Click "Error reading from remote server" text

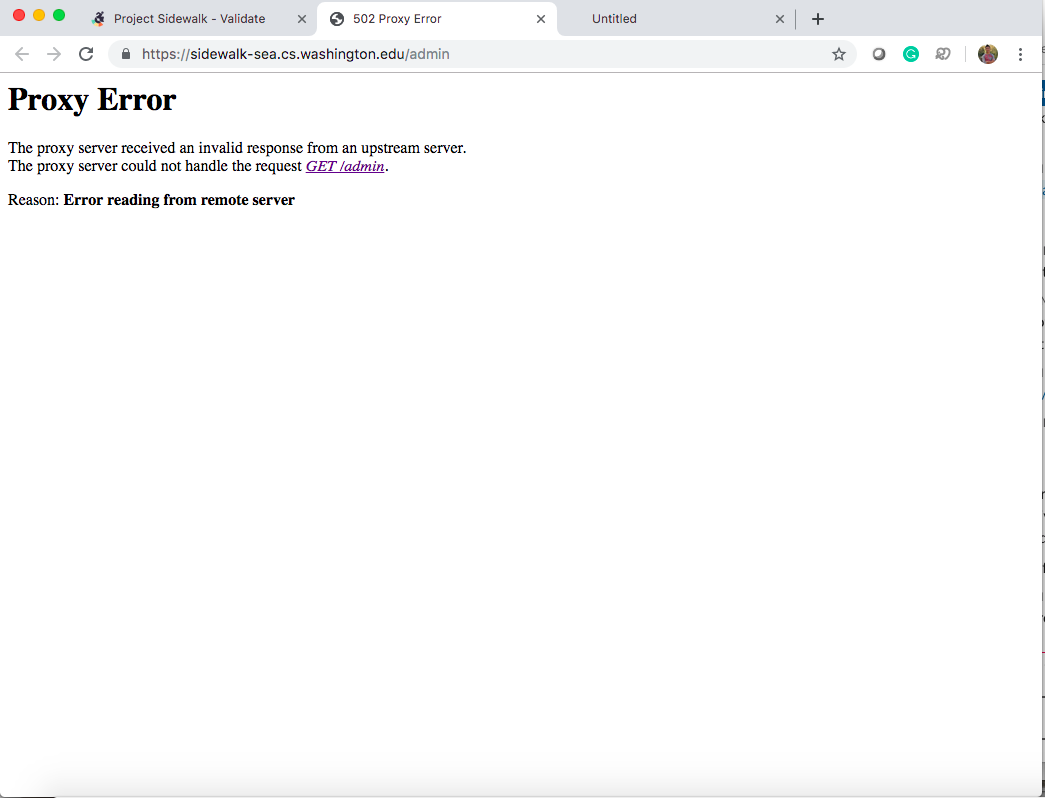(x=179, y=200)
